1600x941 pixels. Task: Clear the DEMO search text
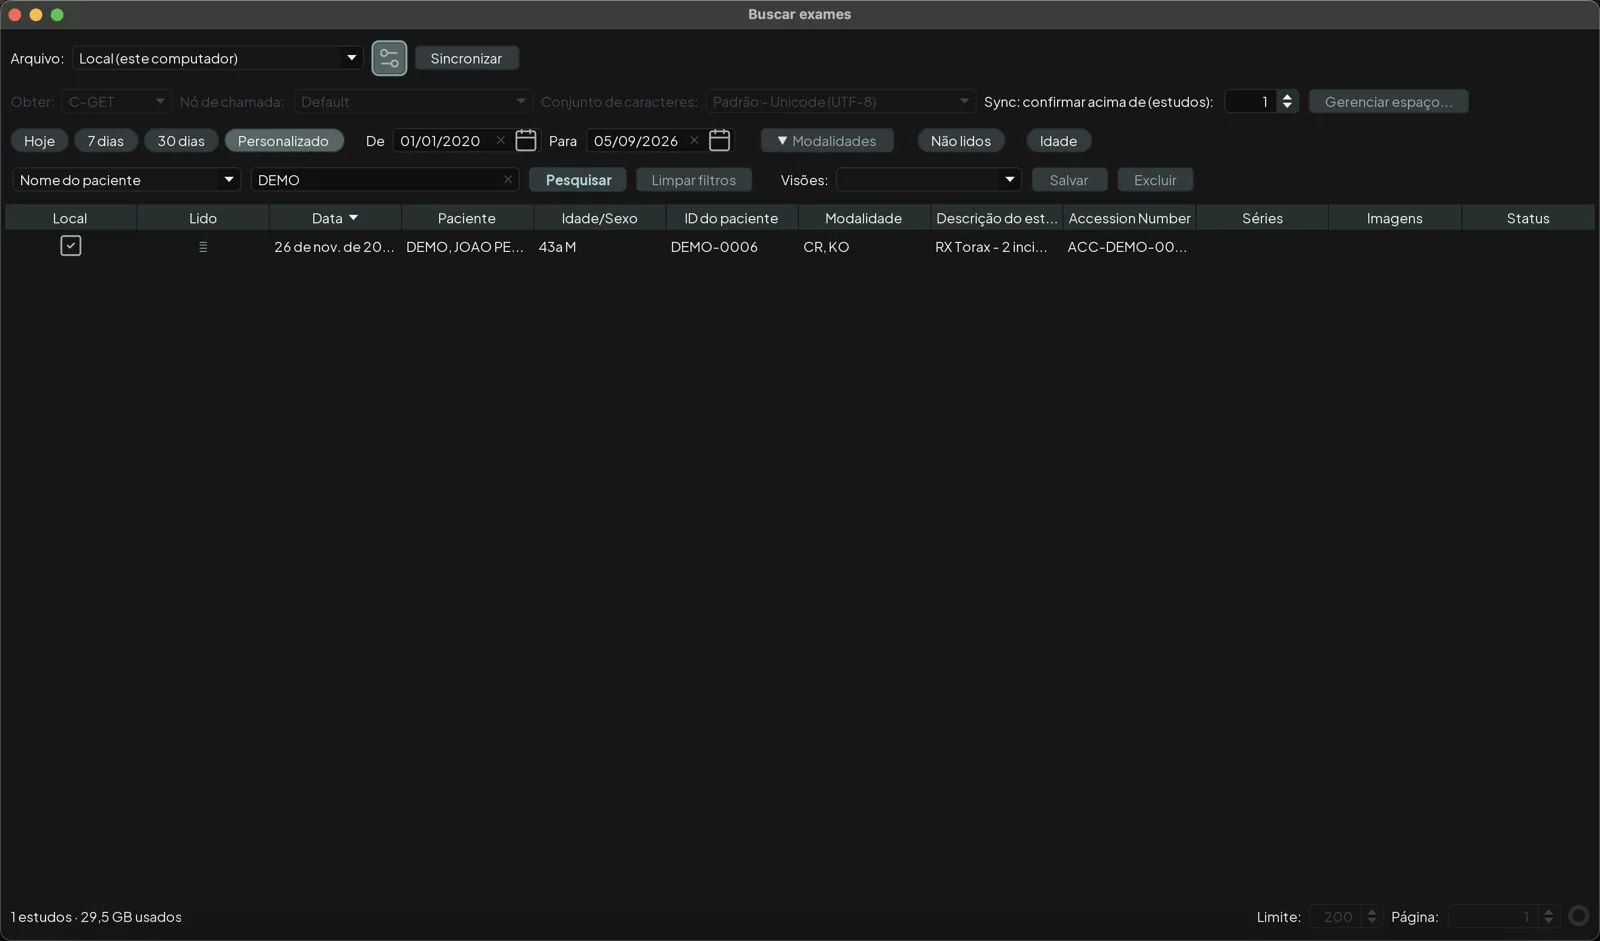coord(508,179)
